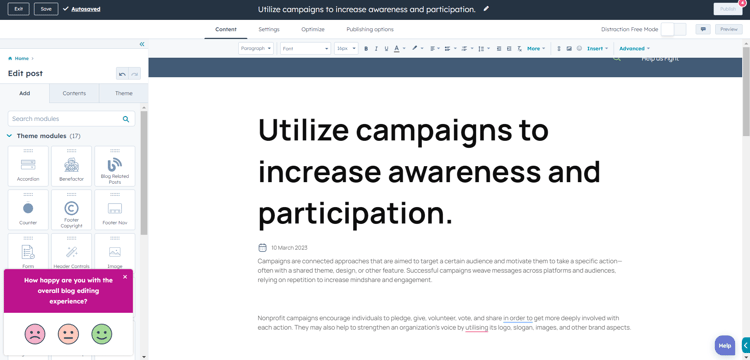750x360 pixels.
Task: Collapse the Theme modules section
Action: click(9, 136)
